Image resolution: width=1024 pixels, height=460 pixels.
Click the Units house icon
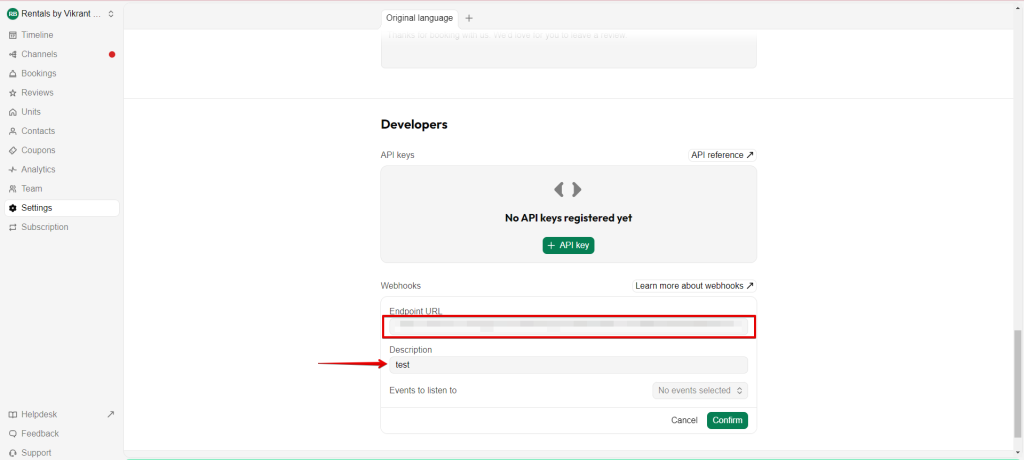12,112
